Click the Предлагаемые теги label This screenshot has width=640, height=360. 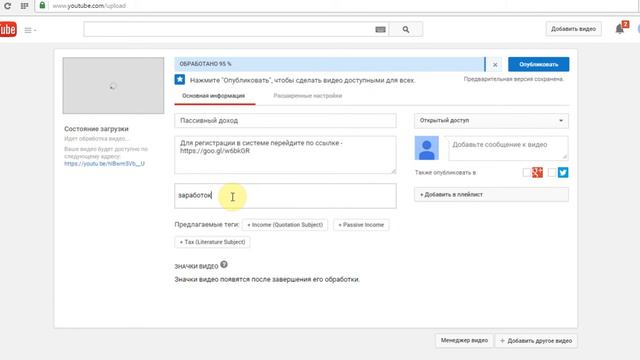(207, 224)
